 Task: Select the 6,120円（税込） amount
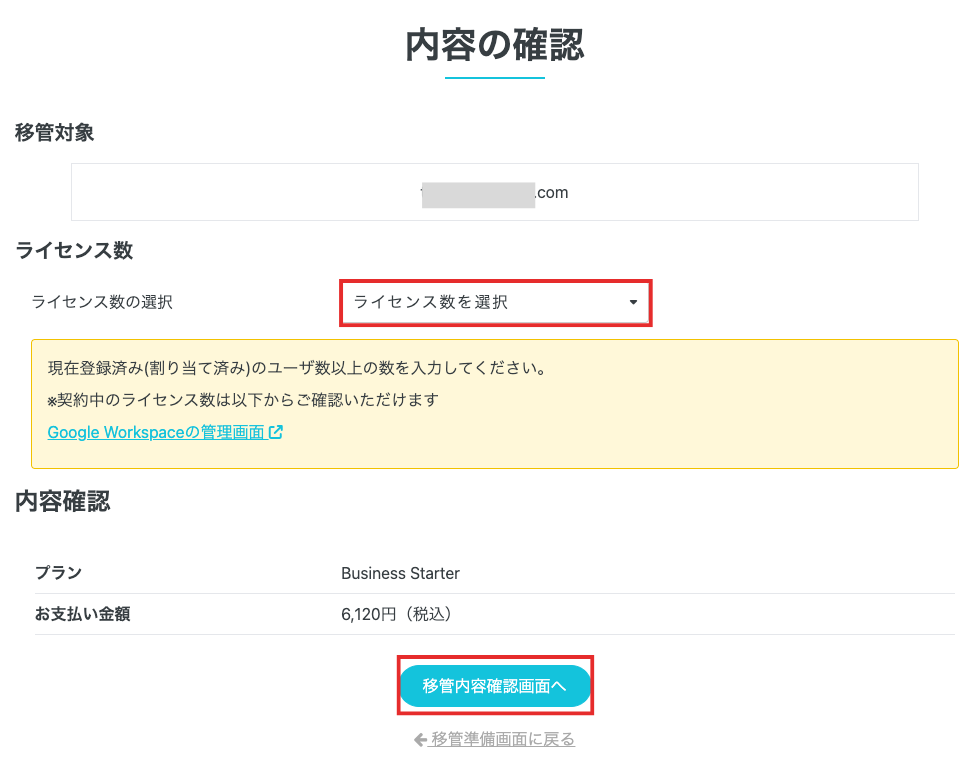(x=396, y=614)
